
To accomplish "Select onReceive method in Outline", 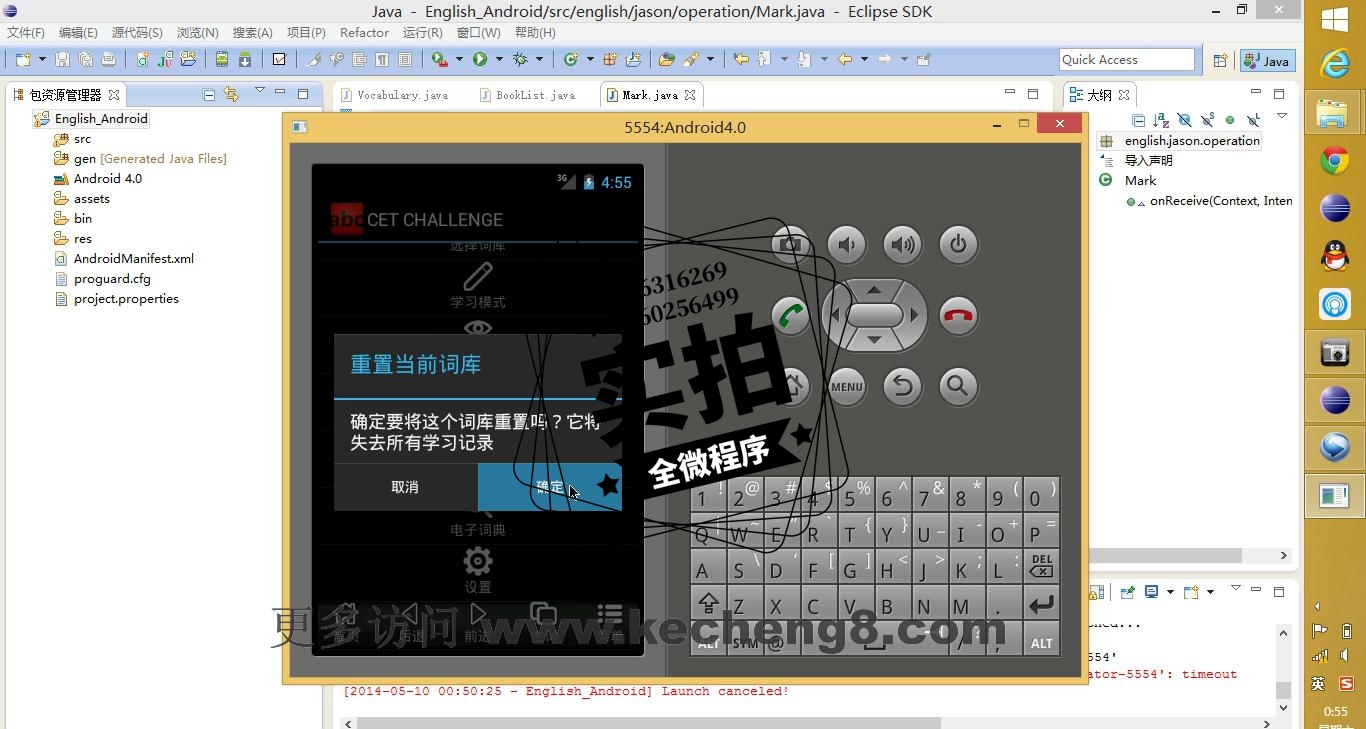I will (x=1210, y=201).
